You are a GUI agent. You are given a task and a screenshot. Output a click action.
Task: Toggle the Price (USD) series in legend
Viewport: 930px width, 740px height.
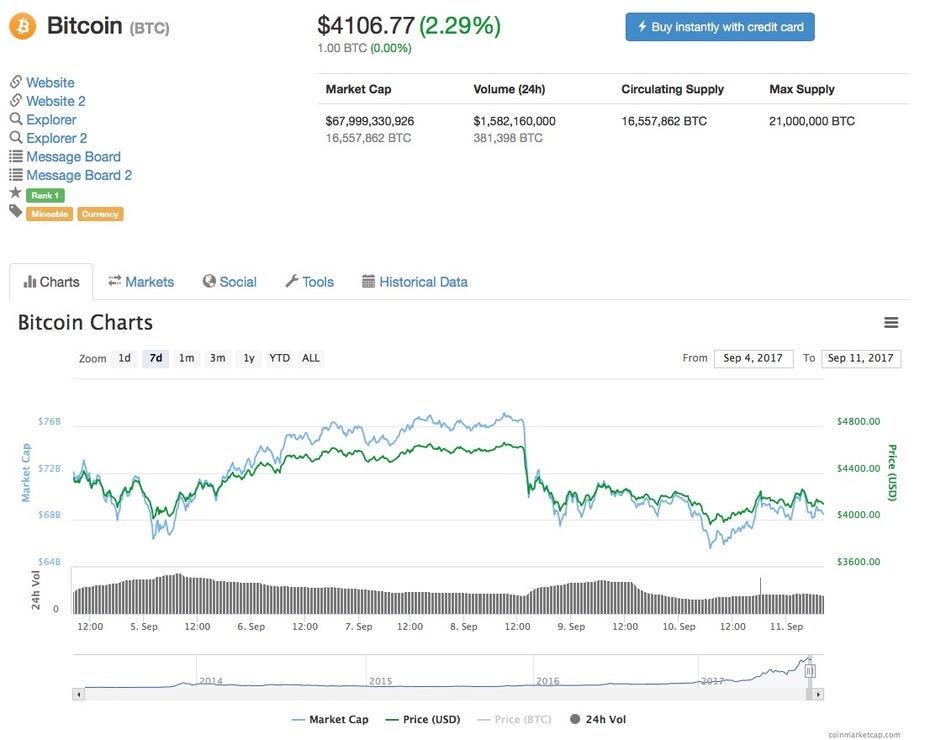[423, 719]
